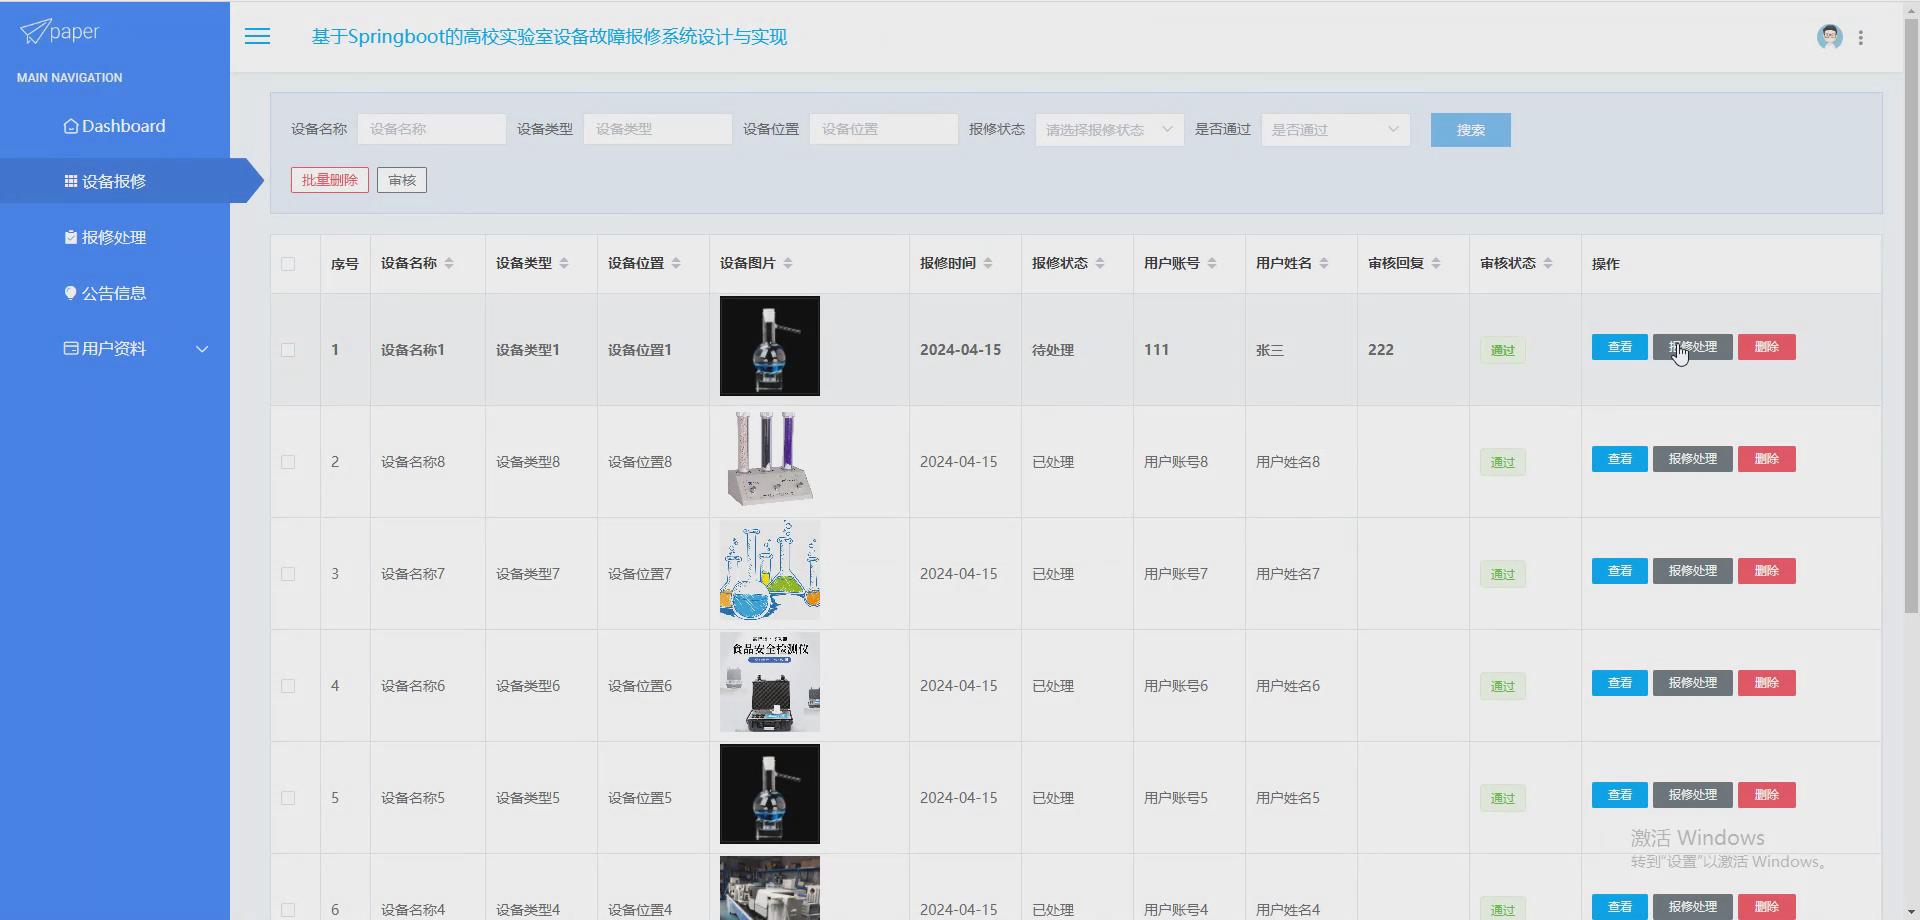This screenshot has width=1920, height=920.
Task: Check the row 5 设备名称5 checkbox
Action: (x=288, y=798)
